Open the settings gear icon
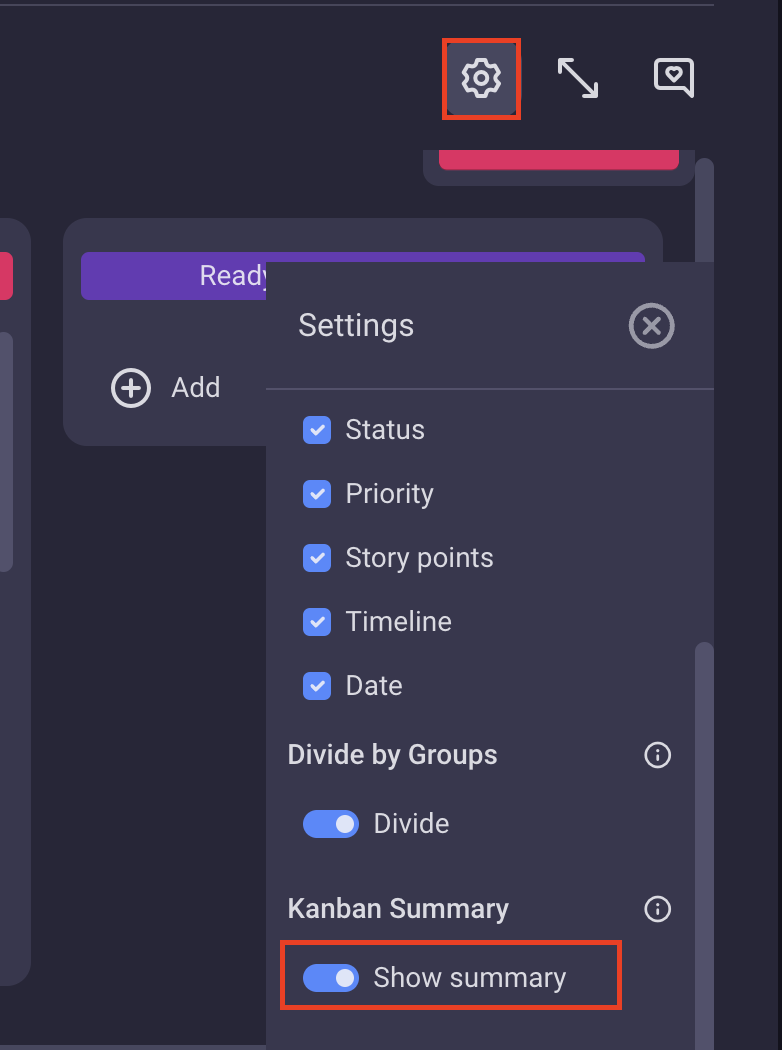 pyautogui.click(x=481, y=79)
